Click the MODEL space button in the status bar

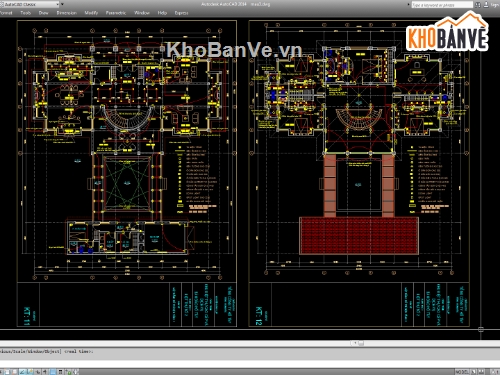point(462,372)
